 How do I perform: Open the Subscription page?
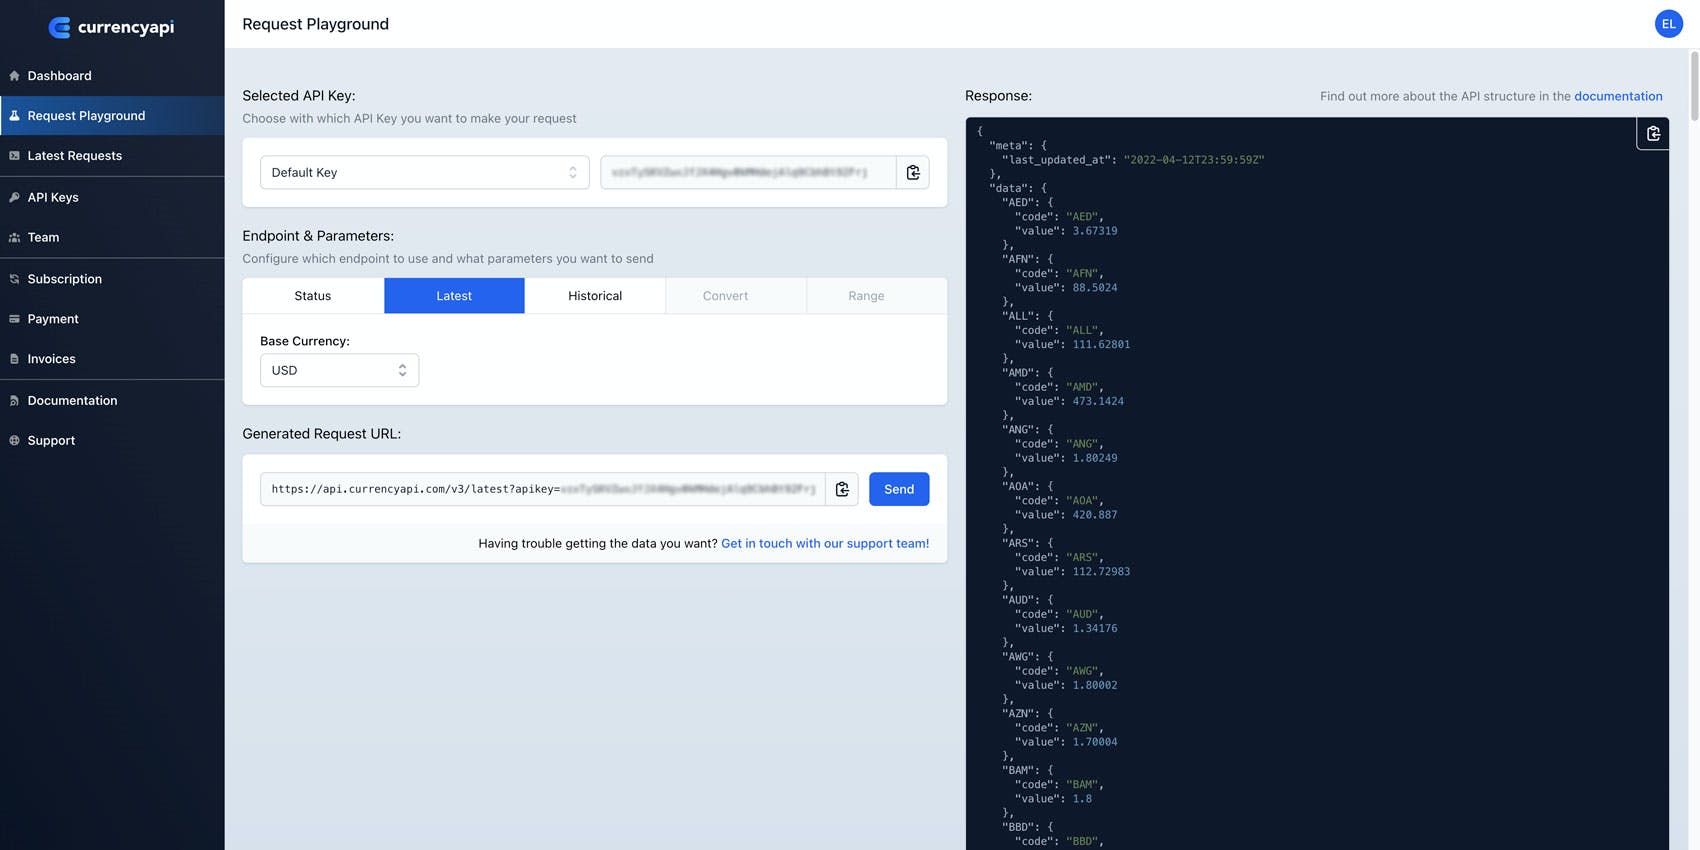112,279
